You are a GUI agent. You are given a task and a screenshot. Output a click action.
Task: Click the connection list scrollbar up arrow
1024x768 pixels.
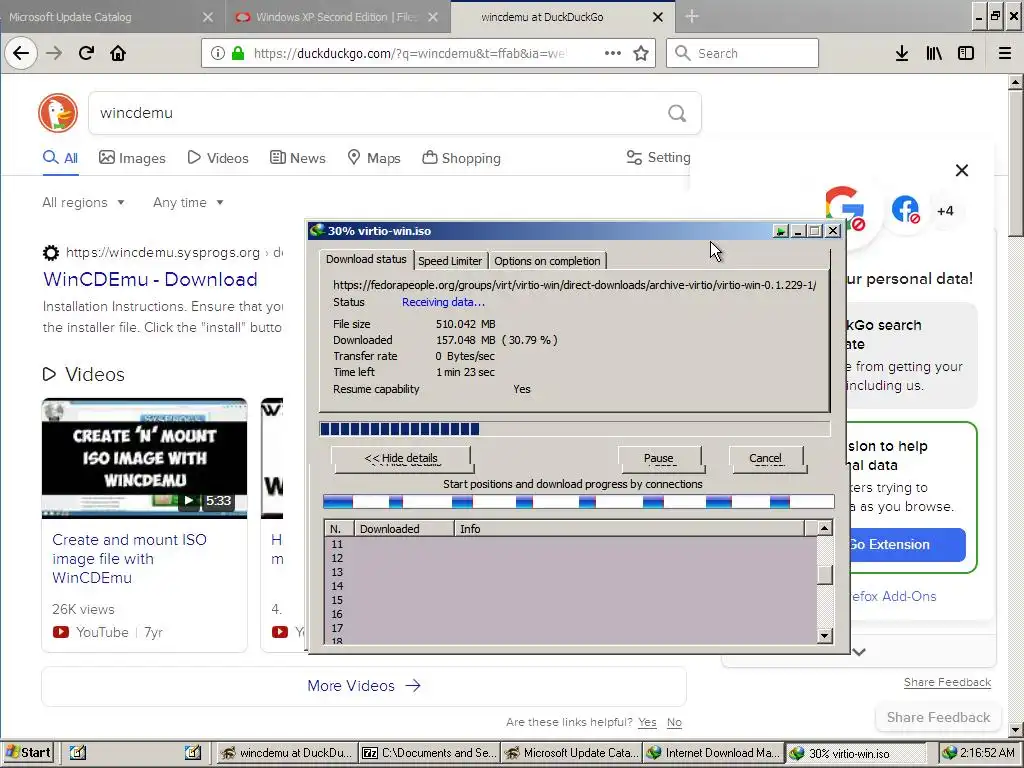(x=825, y=528)
